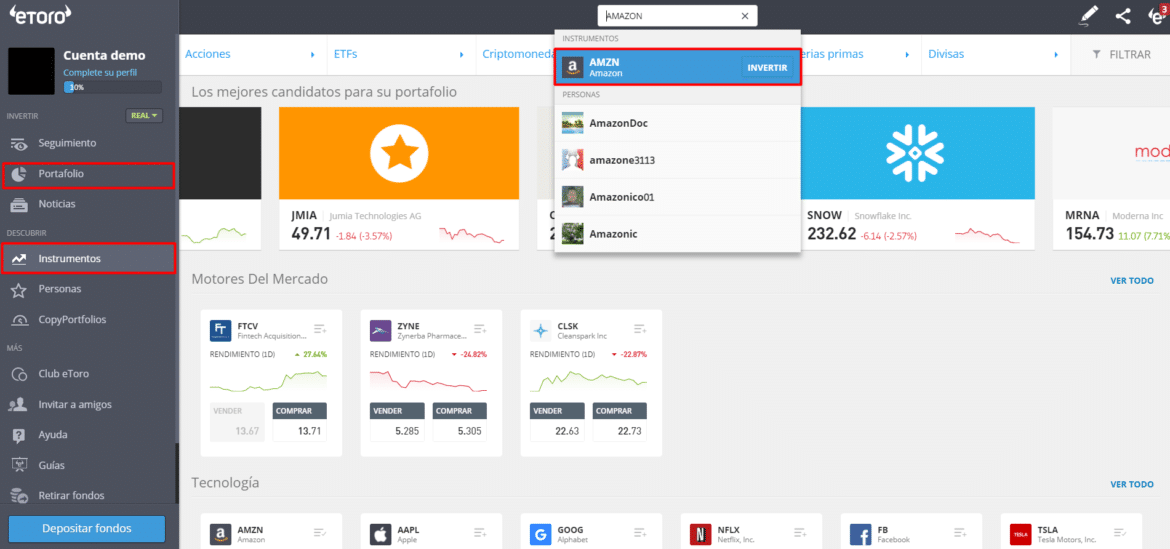The image size is (1170, 549).
Task: Click the profile completion progress bar
Action: 100,87
